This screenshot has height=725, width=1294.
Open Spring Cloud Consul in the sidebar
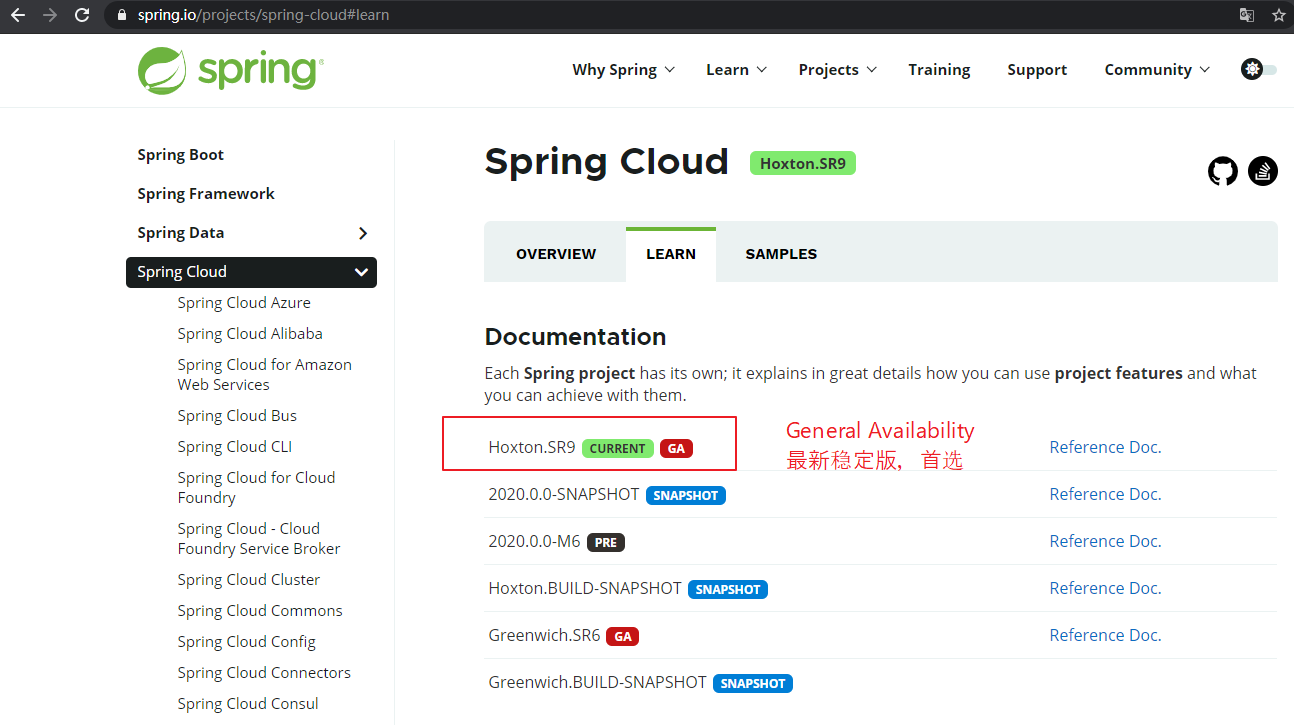(x=248, y=704)
